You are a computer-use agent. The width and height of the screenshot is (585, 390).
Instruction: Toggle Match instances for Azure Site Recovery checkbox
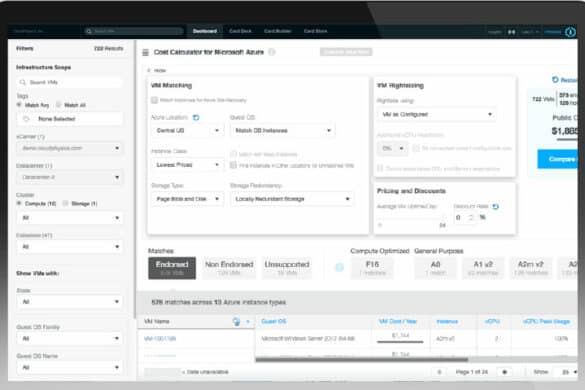[154, 100]
